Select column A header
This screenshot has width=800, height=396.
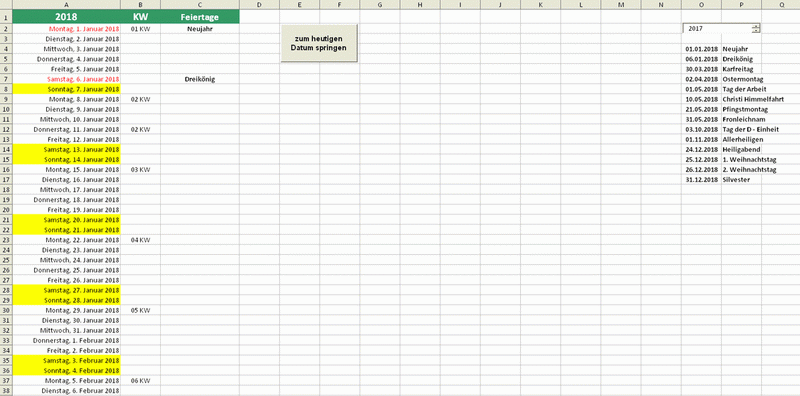(x=66, y=5)
